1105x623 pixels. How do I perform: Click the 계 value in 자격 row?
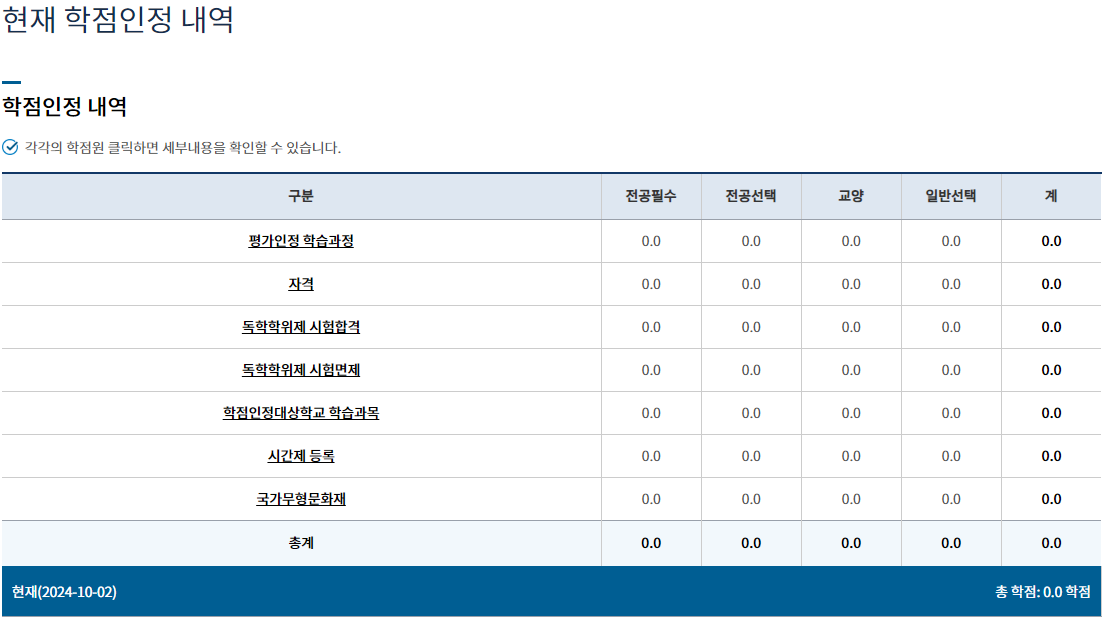[x=1051, y=284]
